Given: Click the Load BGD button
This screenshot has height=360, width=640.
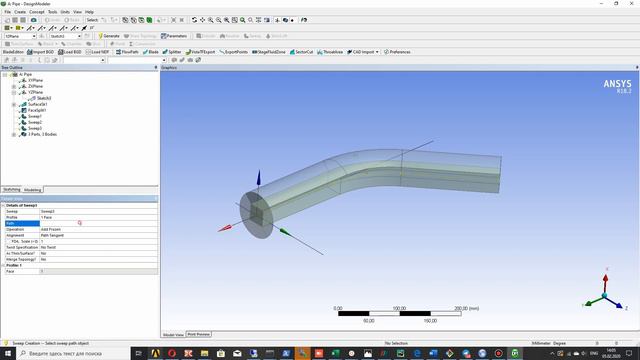Looking at the screenshot, I should (x=70, y=52).
